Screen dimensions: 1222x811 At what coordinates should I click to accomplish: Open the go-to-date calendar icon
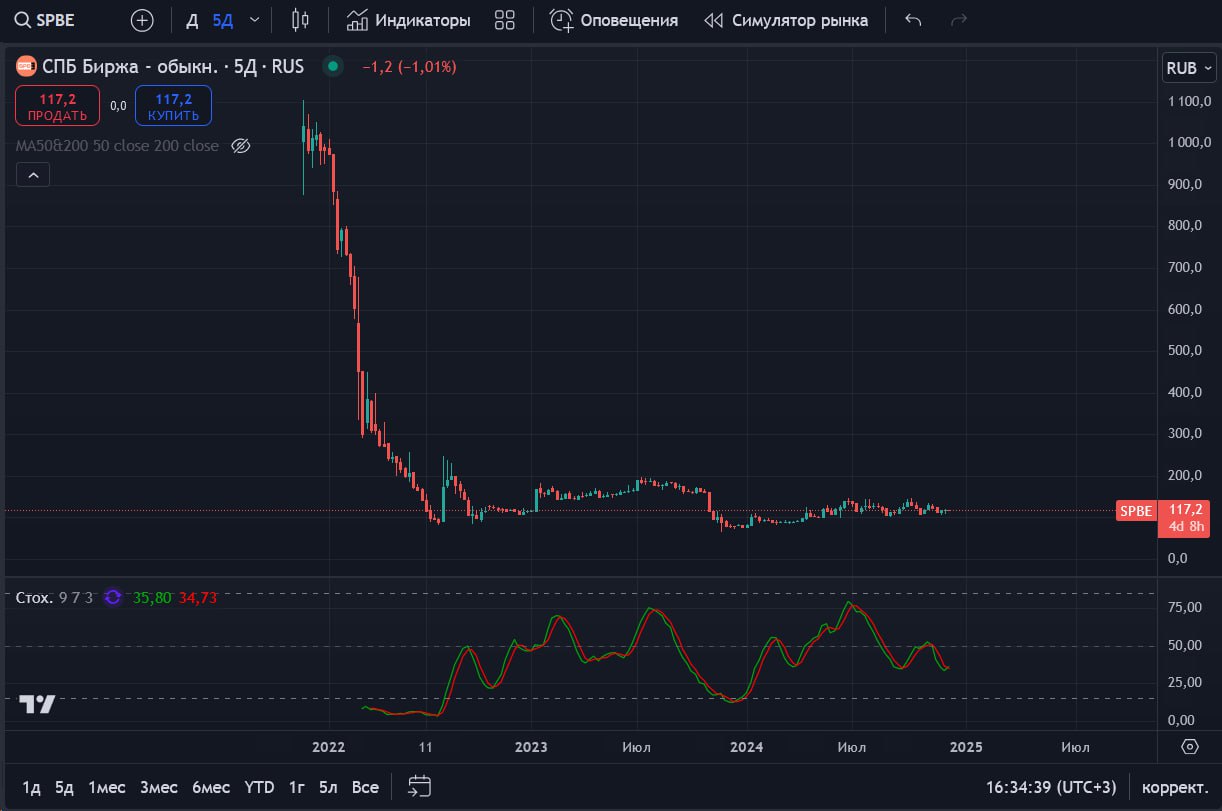pyautogui.click(x=420, y=787)
